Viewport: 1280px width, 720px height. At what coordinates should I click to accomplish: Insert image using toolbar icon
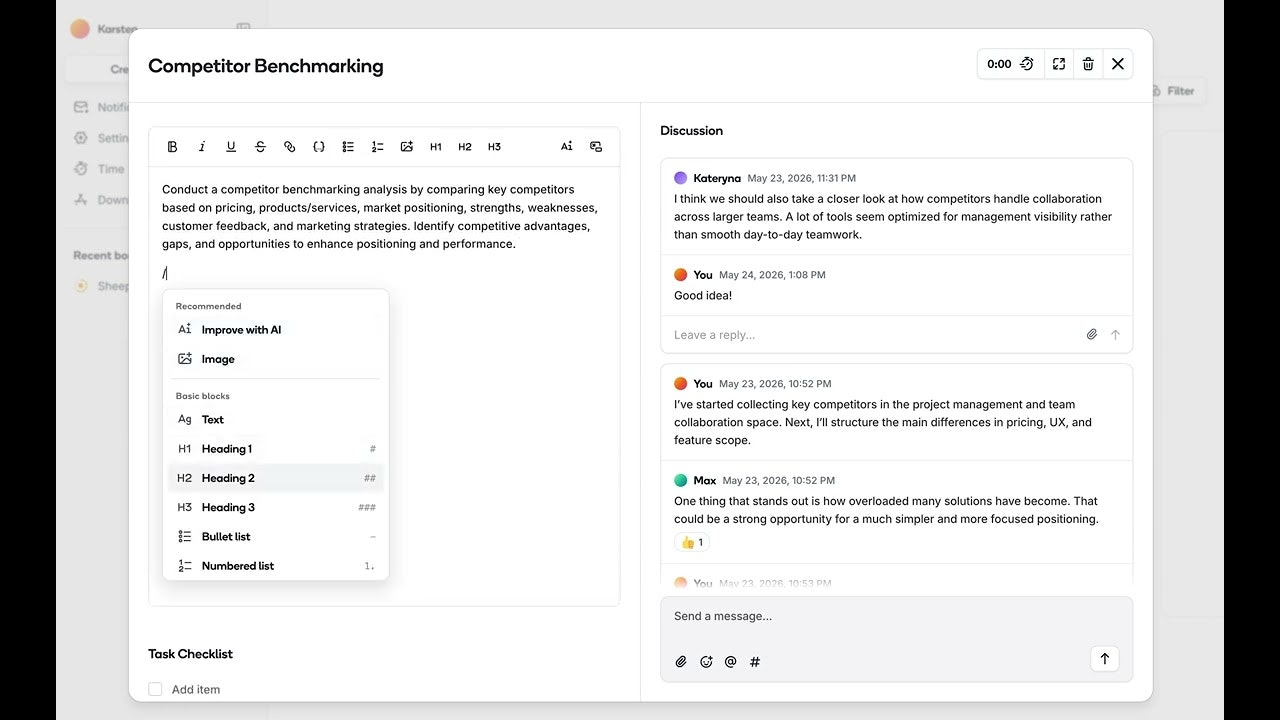click(x=407, y=147)
